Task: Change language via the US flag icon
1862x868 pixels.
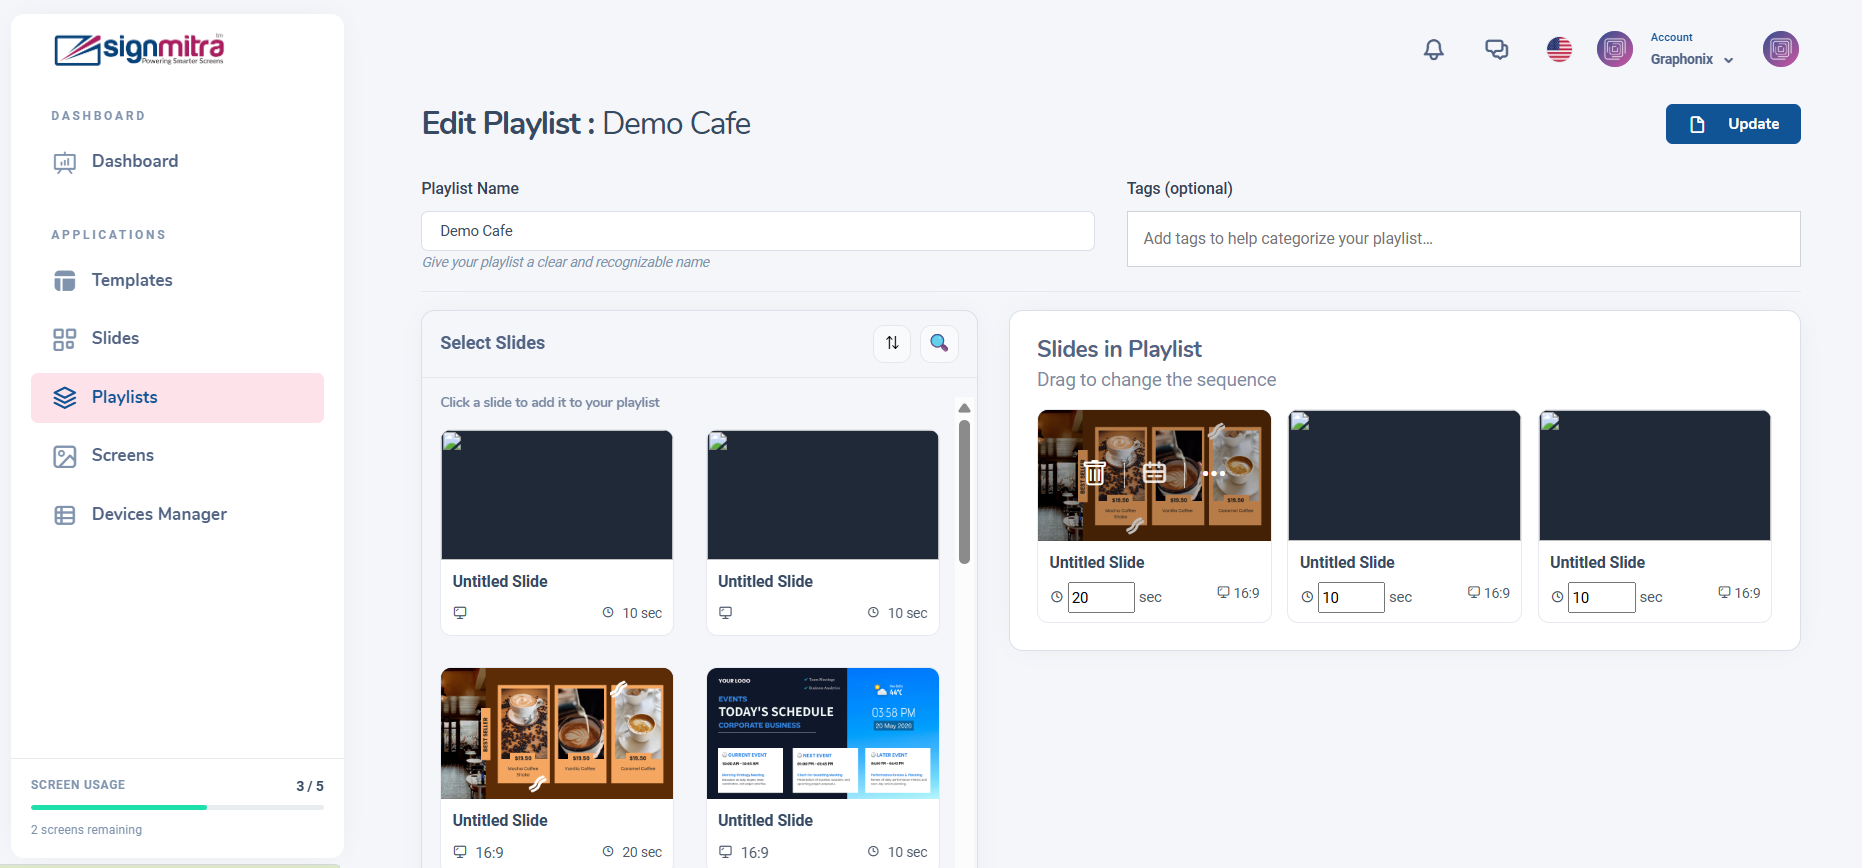Action: click(1559, 49)
